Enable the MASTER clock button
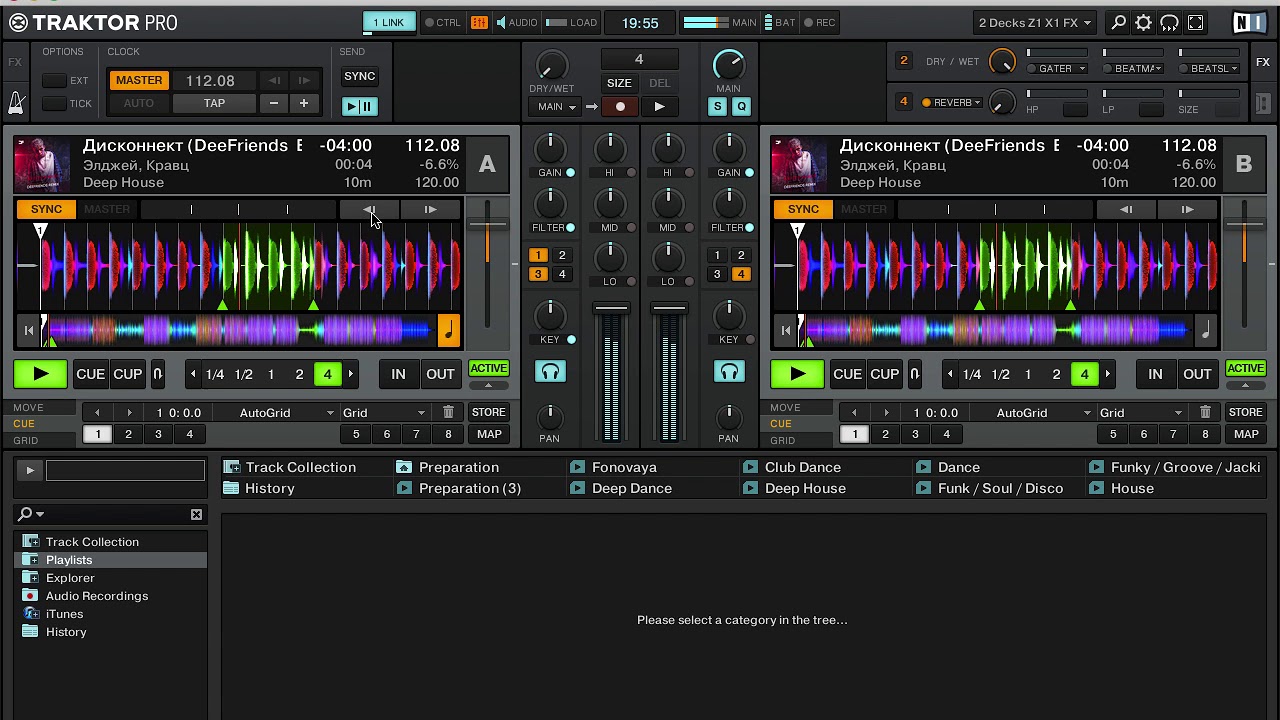 click(x=139, y=80)
